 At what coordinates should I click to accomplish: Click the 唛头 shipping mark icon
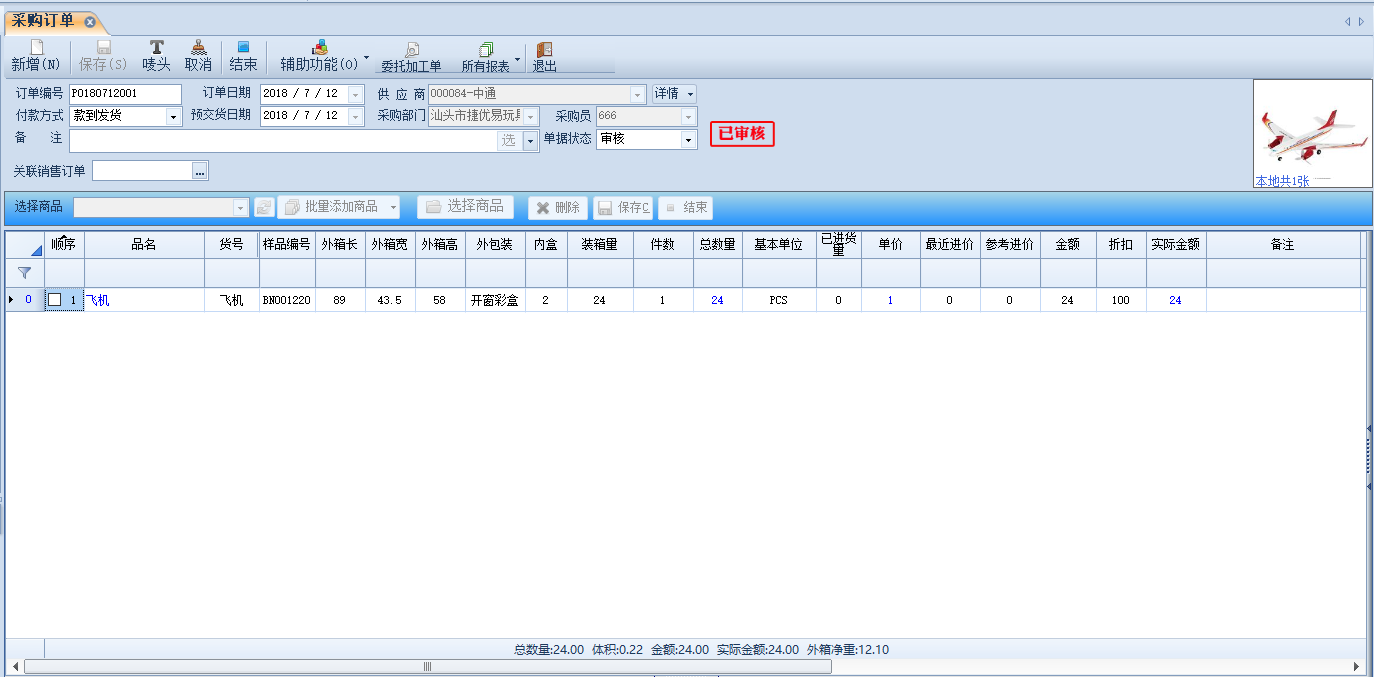pos(156,48)
